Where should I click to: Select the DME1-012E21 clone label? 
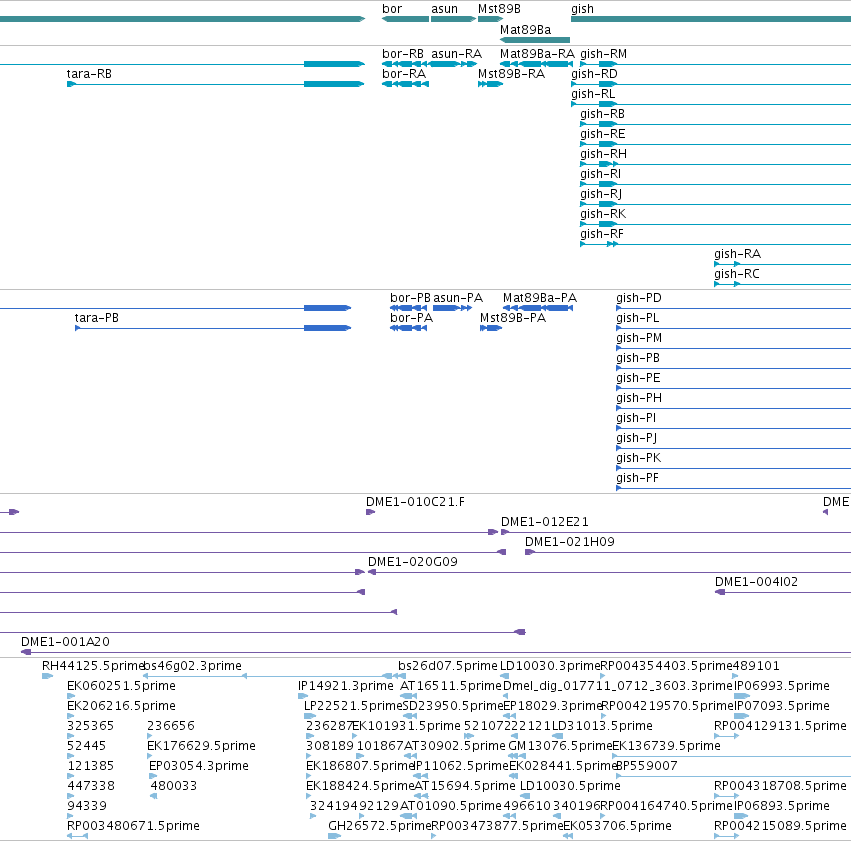click(544, 522)
